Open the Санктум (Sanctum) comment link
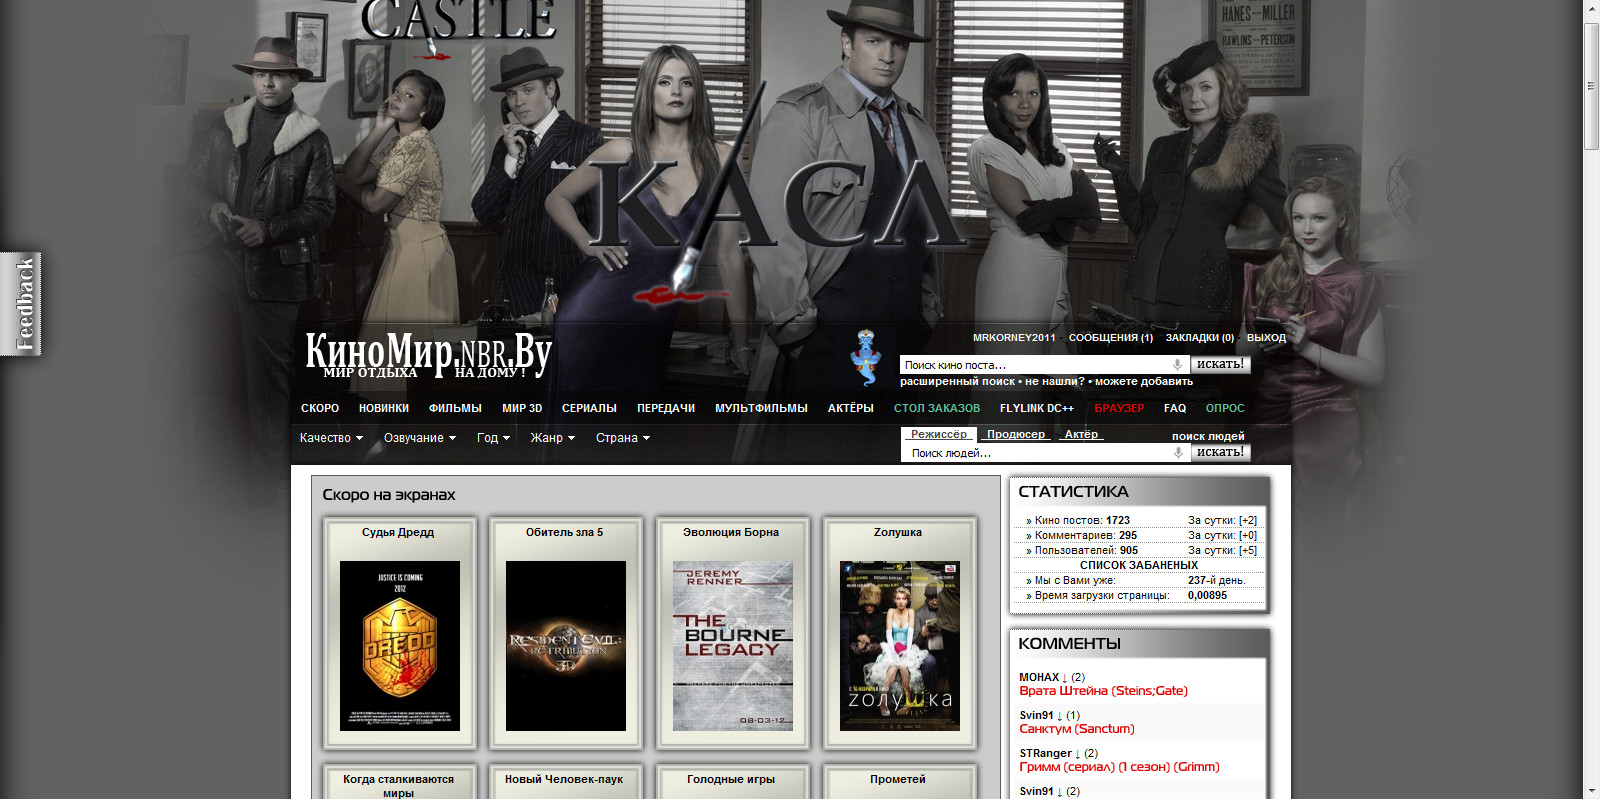Viewport: 1600px width, 799px height. click(1077, 729)
